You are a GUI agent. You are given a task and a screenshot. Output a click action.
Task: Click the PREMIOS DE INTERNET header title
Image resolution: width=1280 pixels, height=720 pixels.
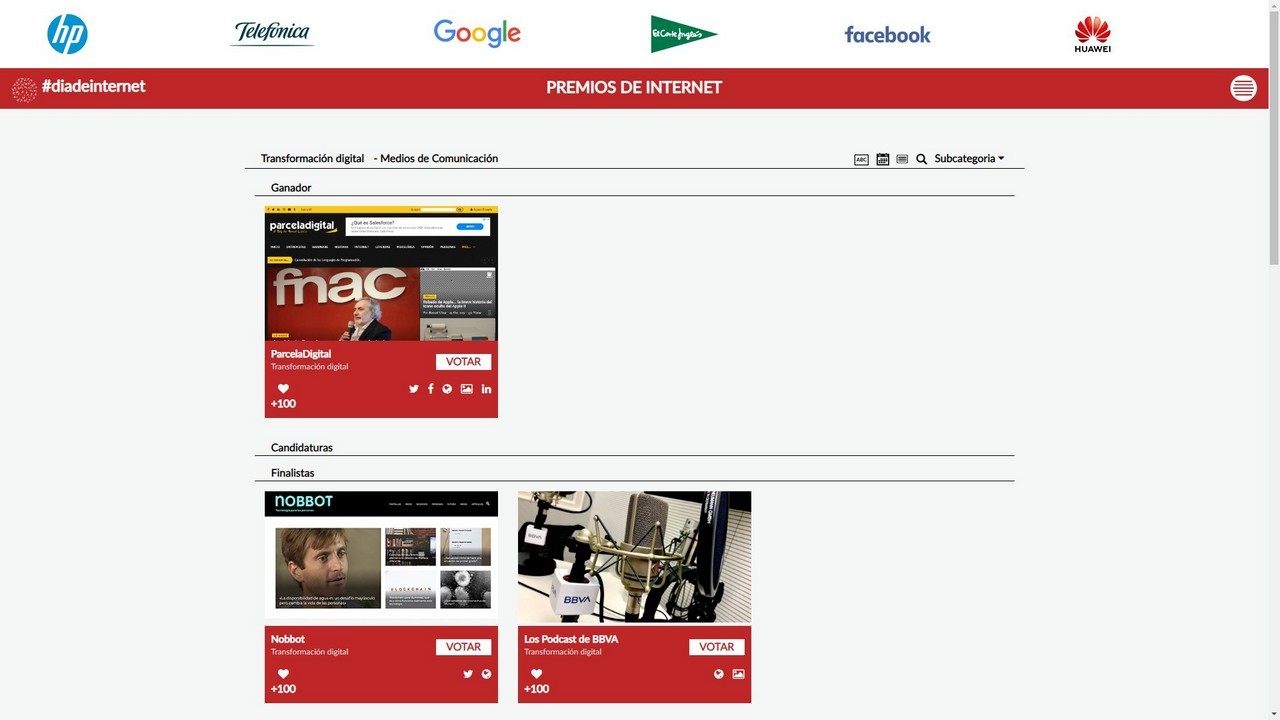[634, 88]
